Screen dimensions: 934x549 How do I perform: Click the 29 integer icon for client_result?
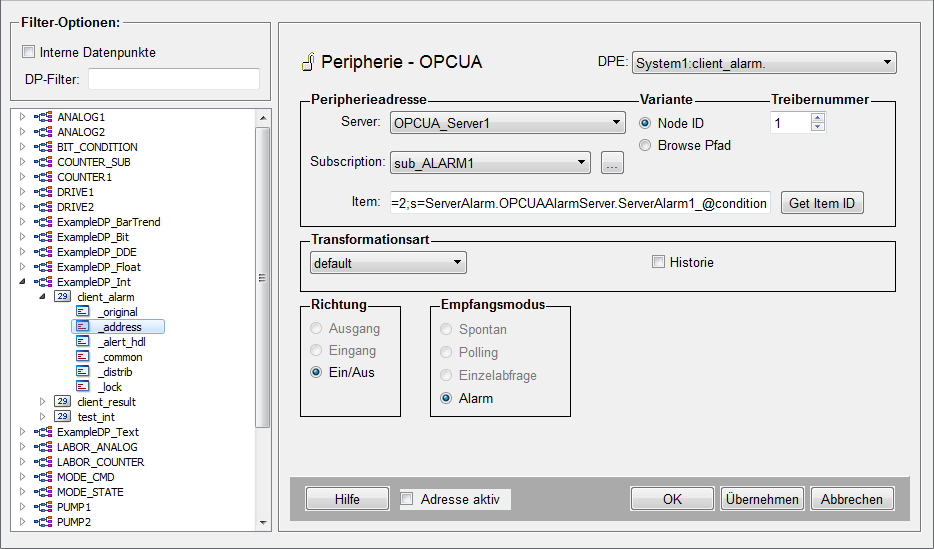pos(62,402)
